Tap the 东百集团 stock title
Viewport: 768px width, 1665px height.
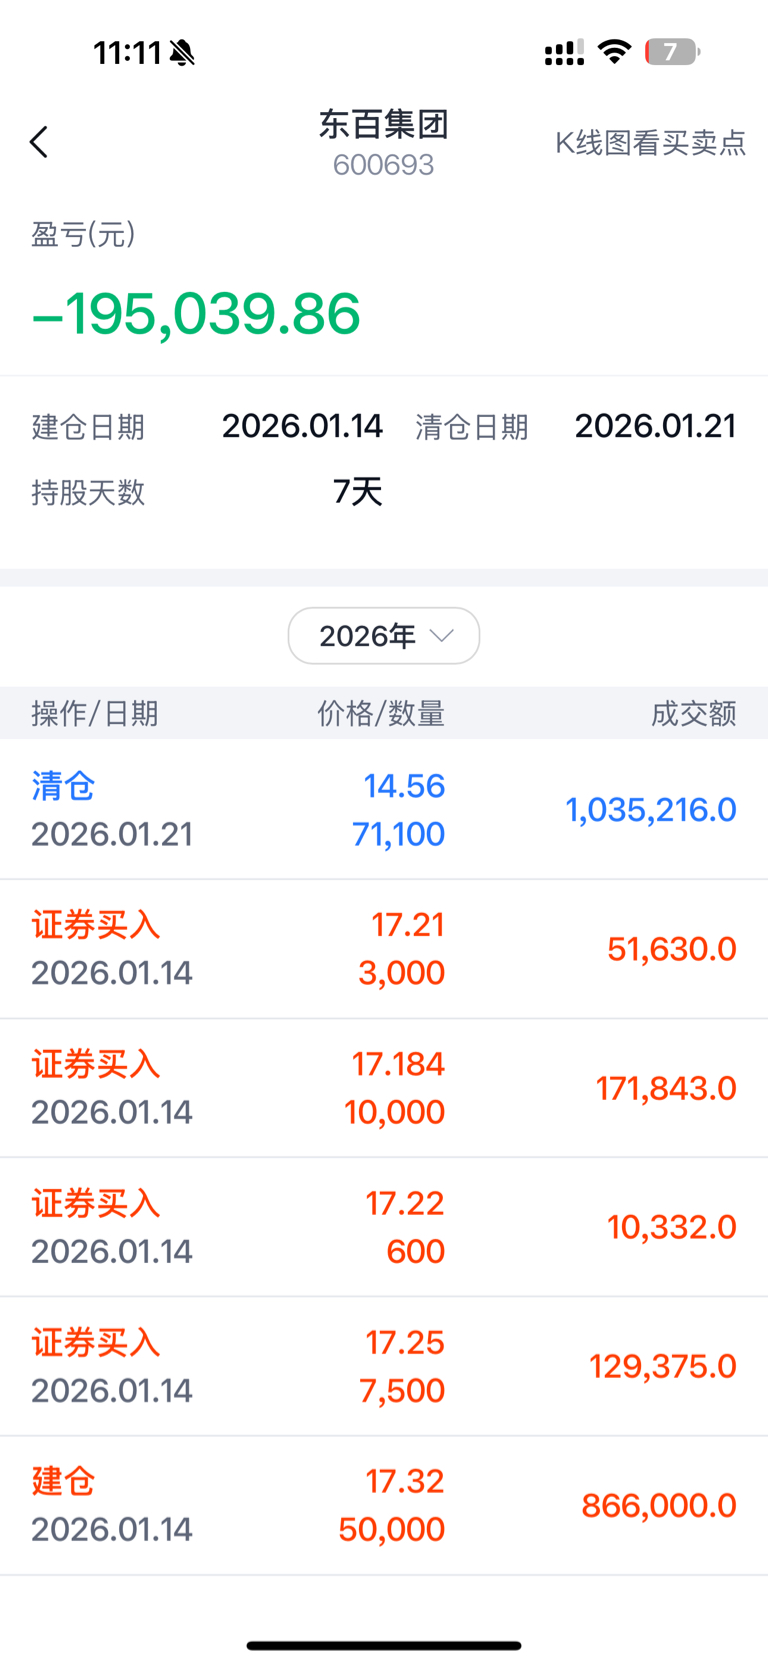(x=384, y=125)
